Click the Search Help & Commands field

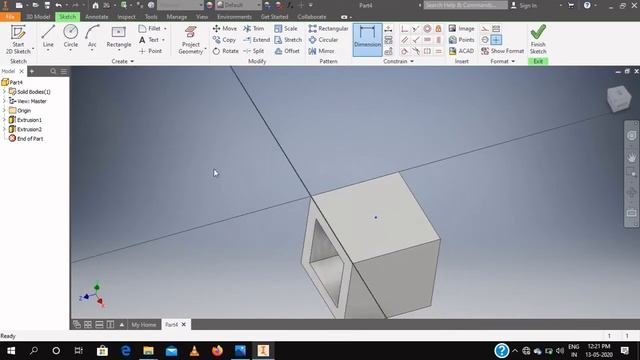(x=465, y=5)
